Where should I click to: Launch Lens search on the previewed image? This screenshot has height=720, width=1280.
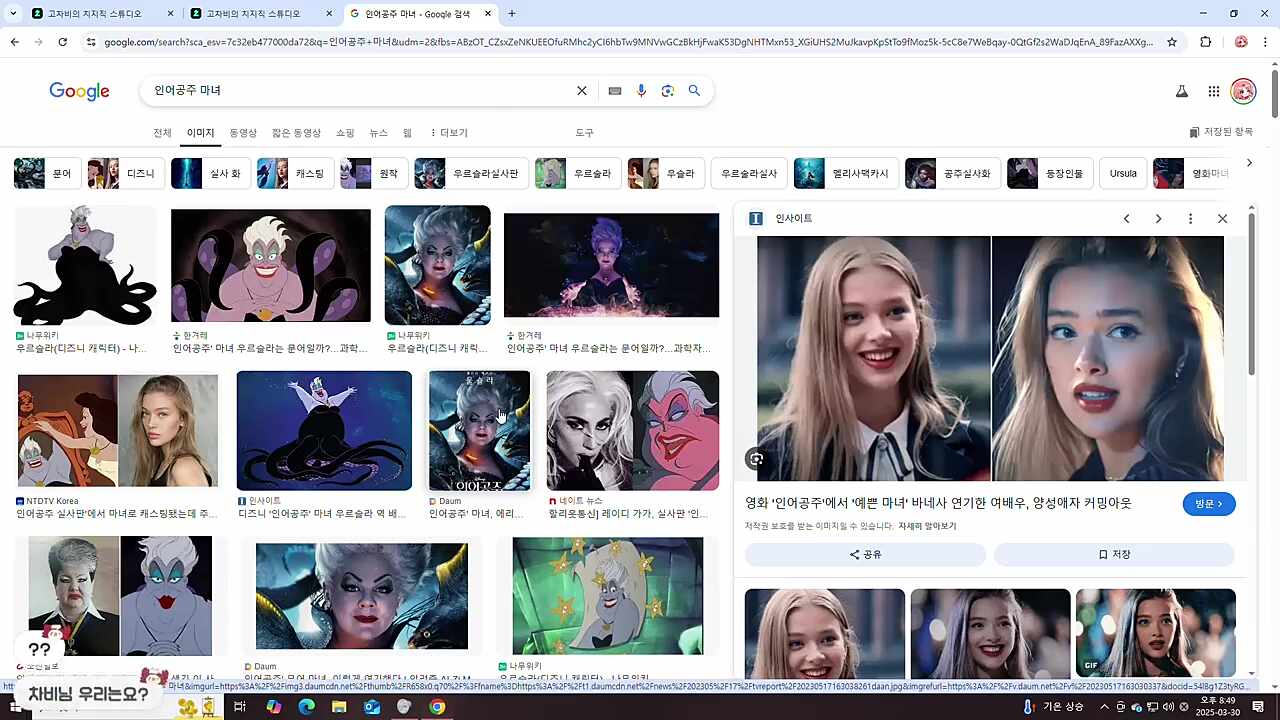pos(757,459)
